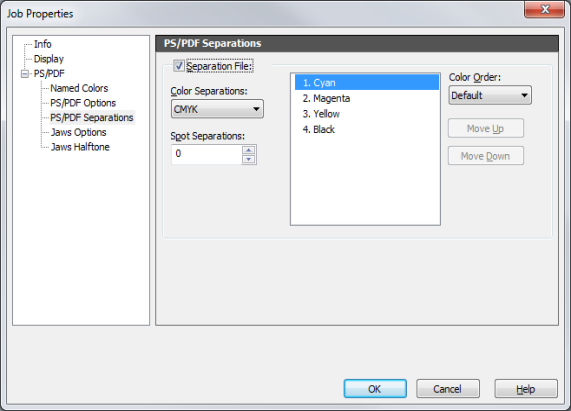Open Jaws Options page
The height and width of the screenshot is (411, 571).
point(79,132)
